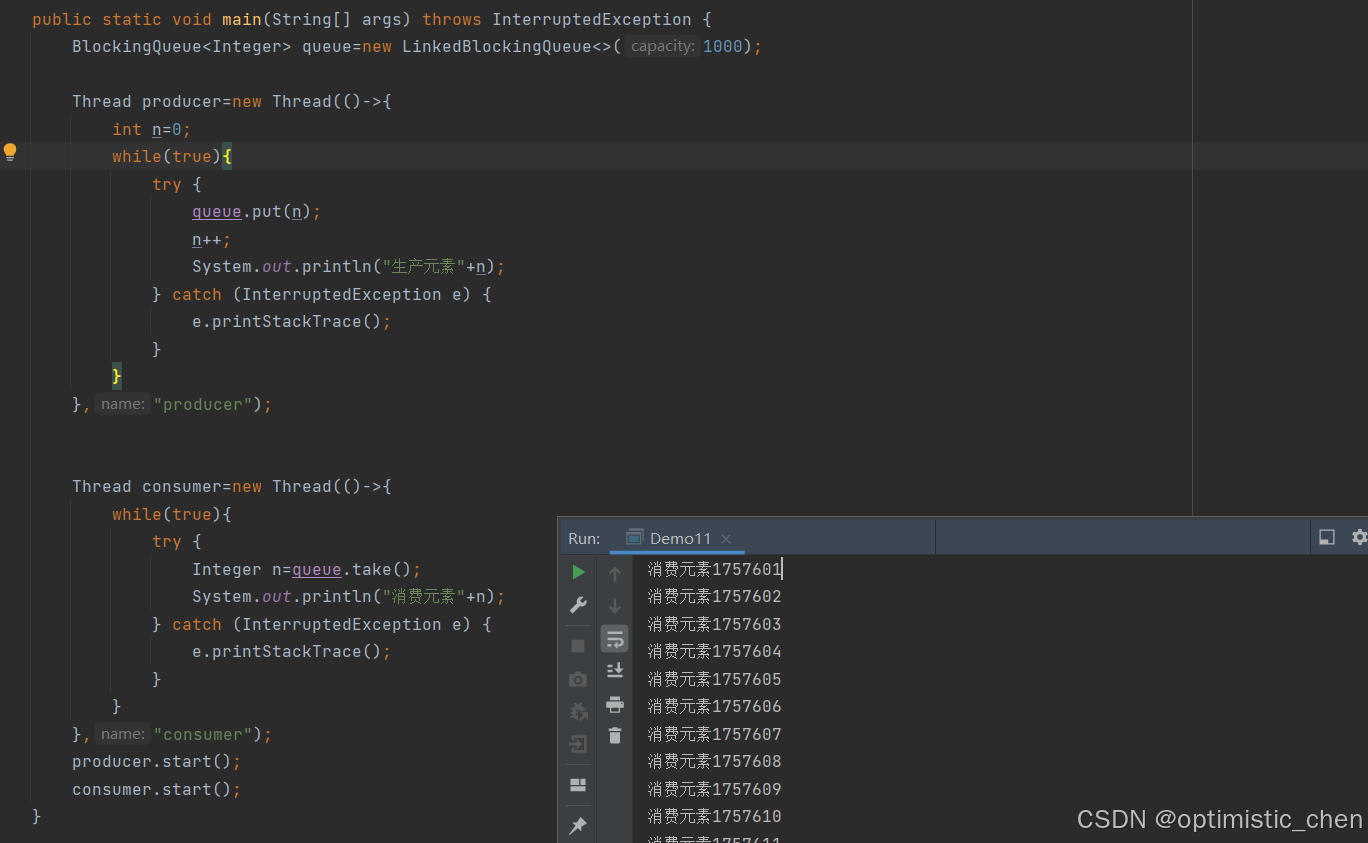This screenshot has height=843, width=1368.
Task: Click the "生产元素" string literal
Action: point(423,266)
